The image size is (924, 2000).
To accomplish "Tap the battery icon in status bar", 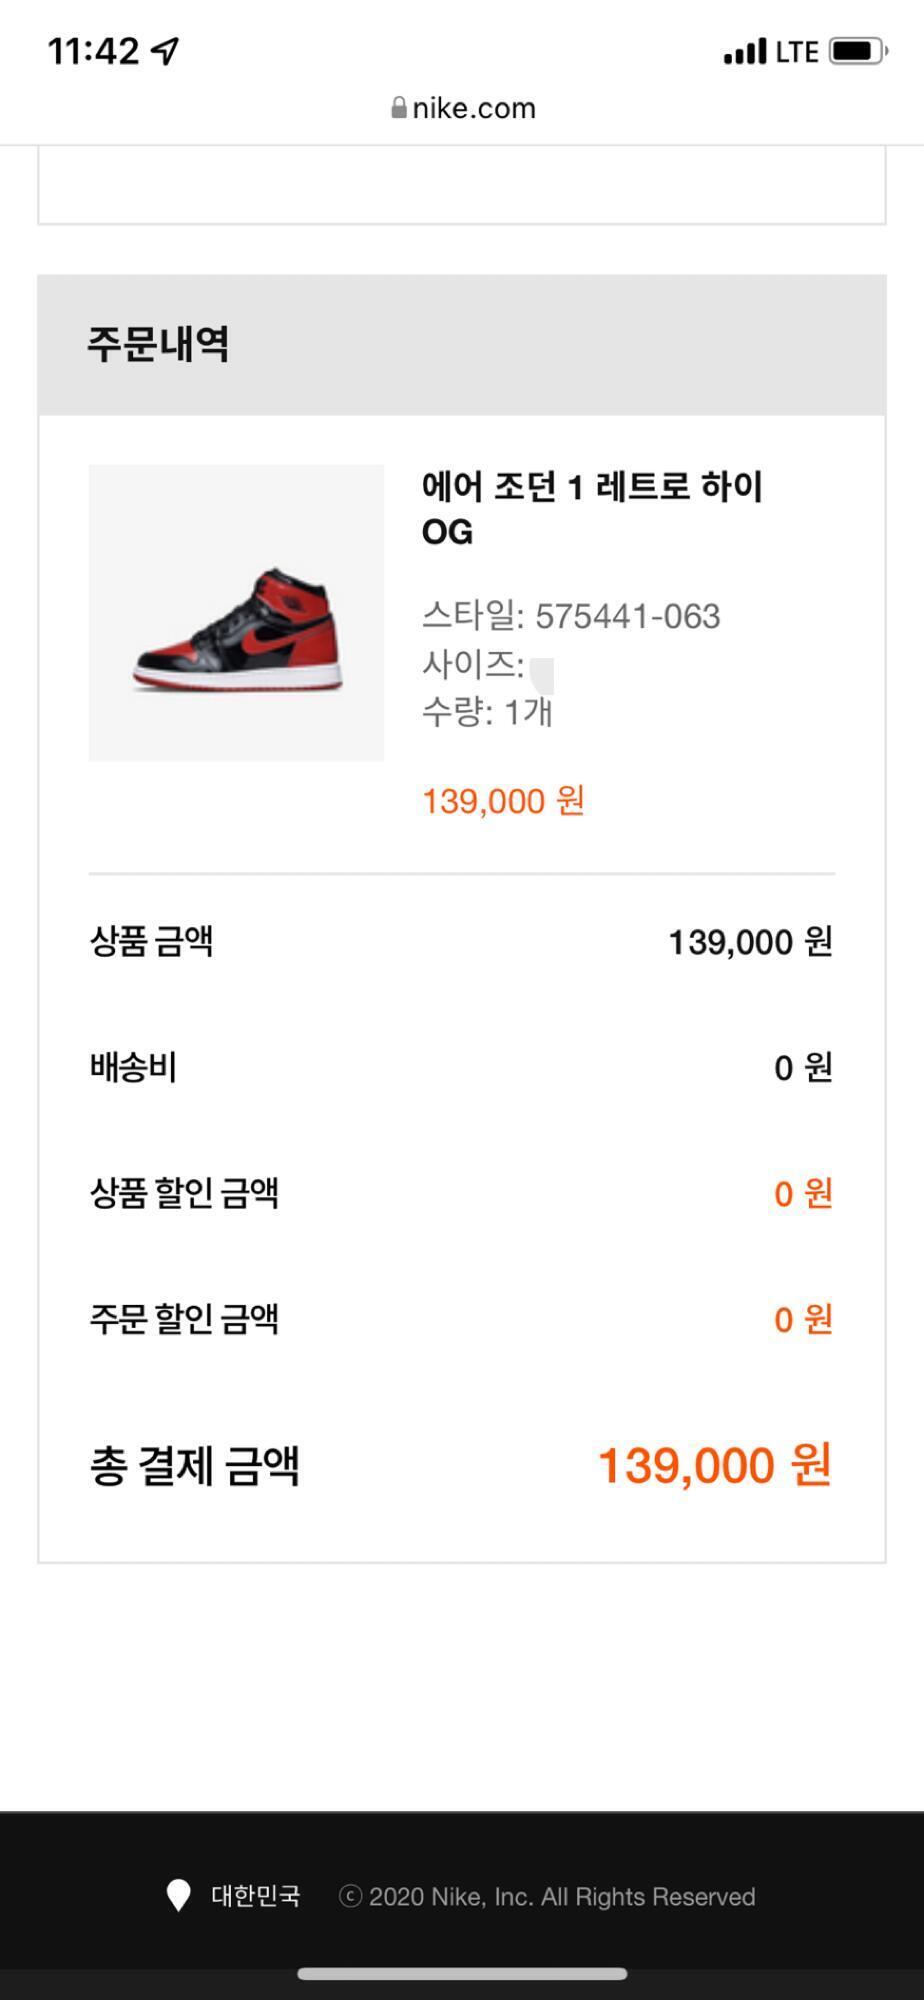I will [x=858, y=51].
